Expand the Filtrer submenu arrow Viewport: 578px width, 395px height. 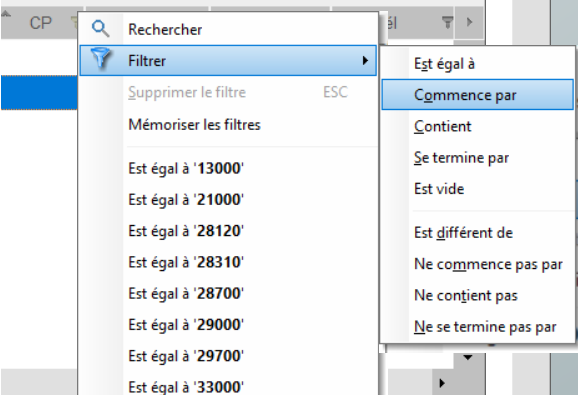(365, 60)
